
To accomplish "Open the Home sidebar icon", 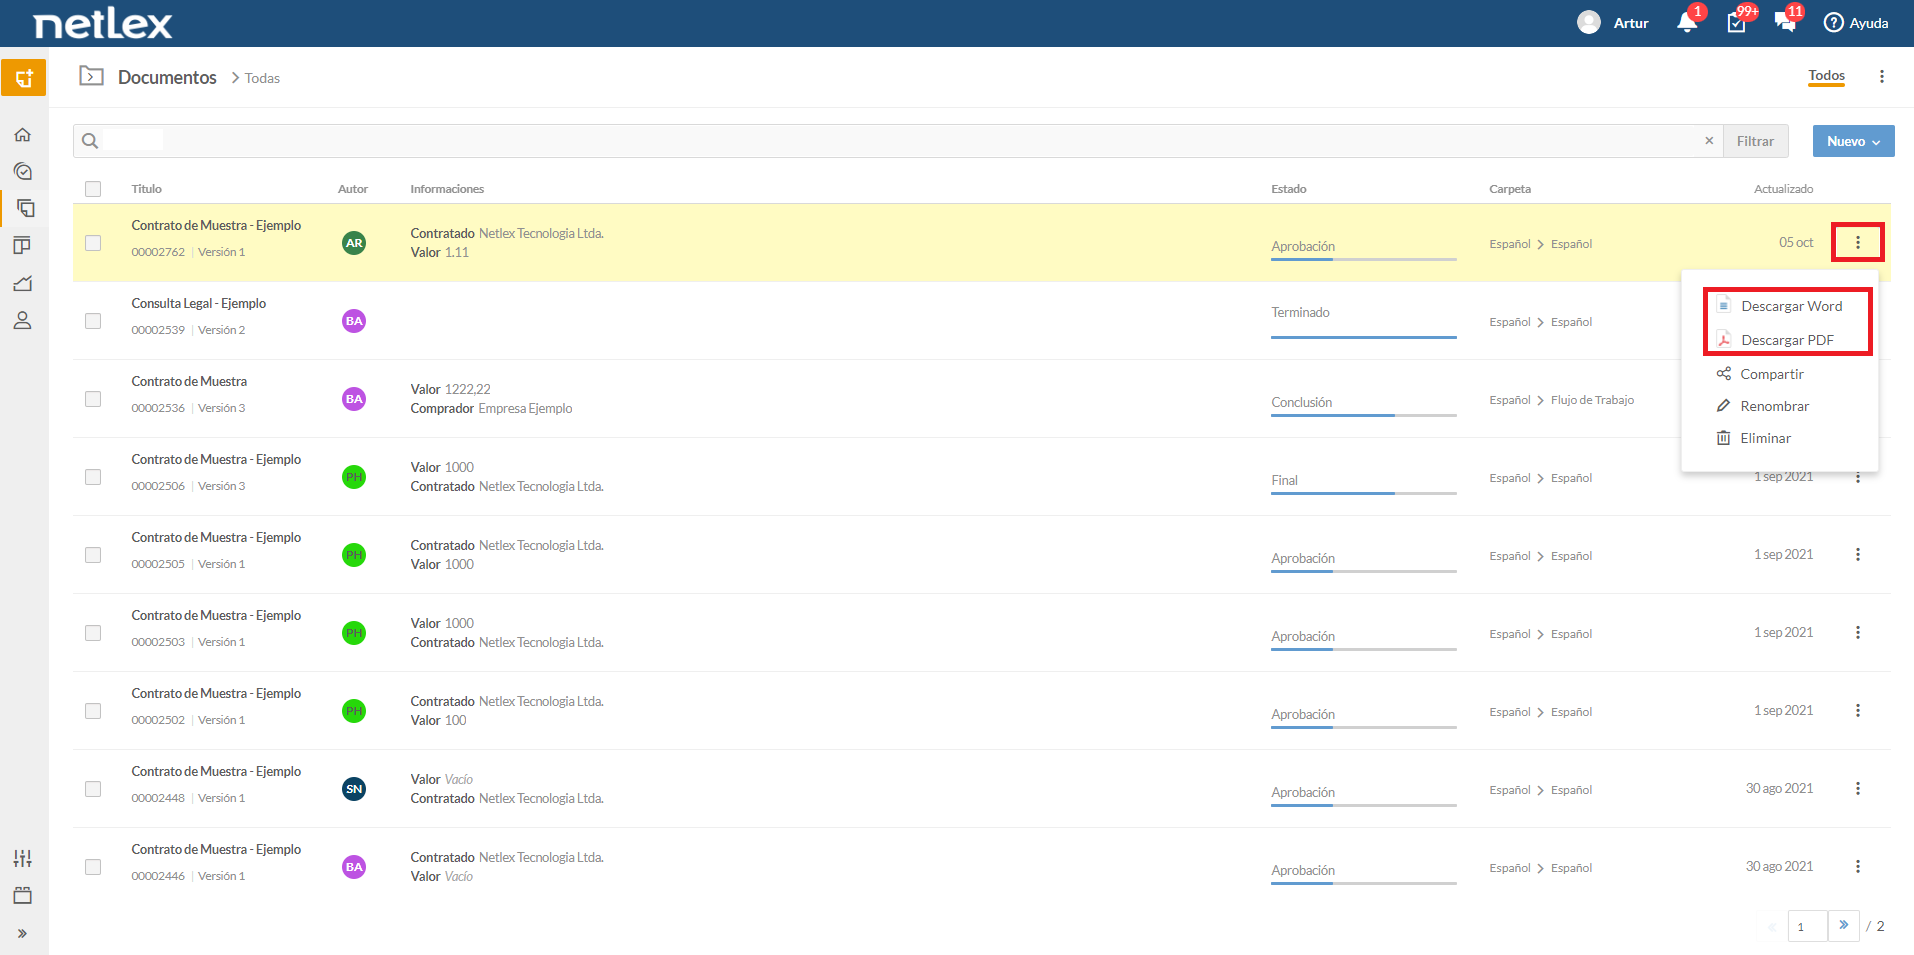I will (23, 134).
